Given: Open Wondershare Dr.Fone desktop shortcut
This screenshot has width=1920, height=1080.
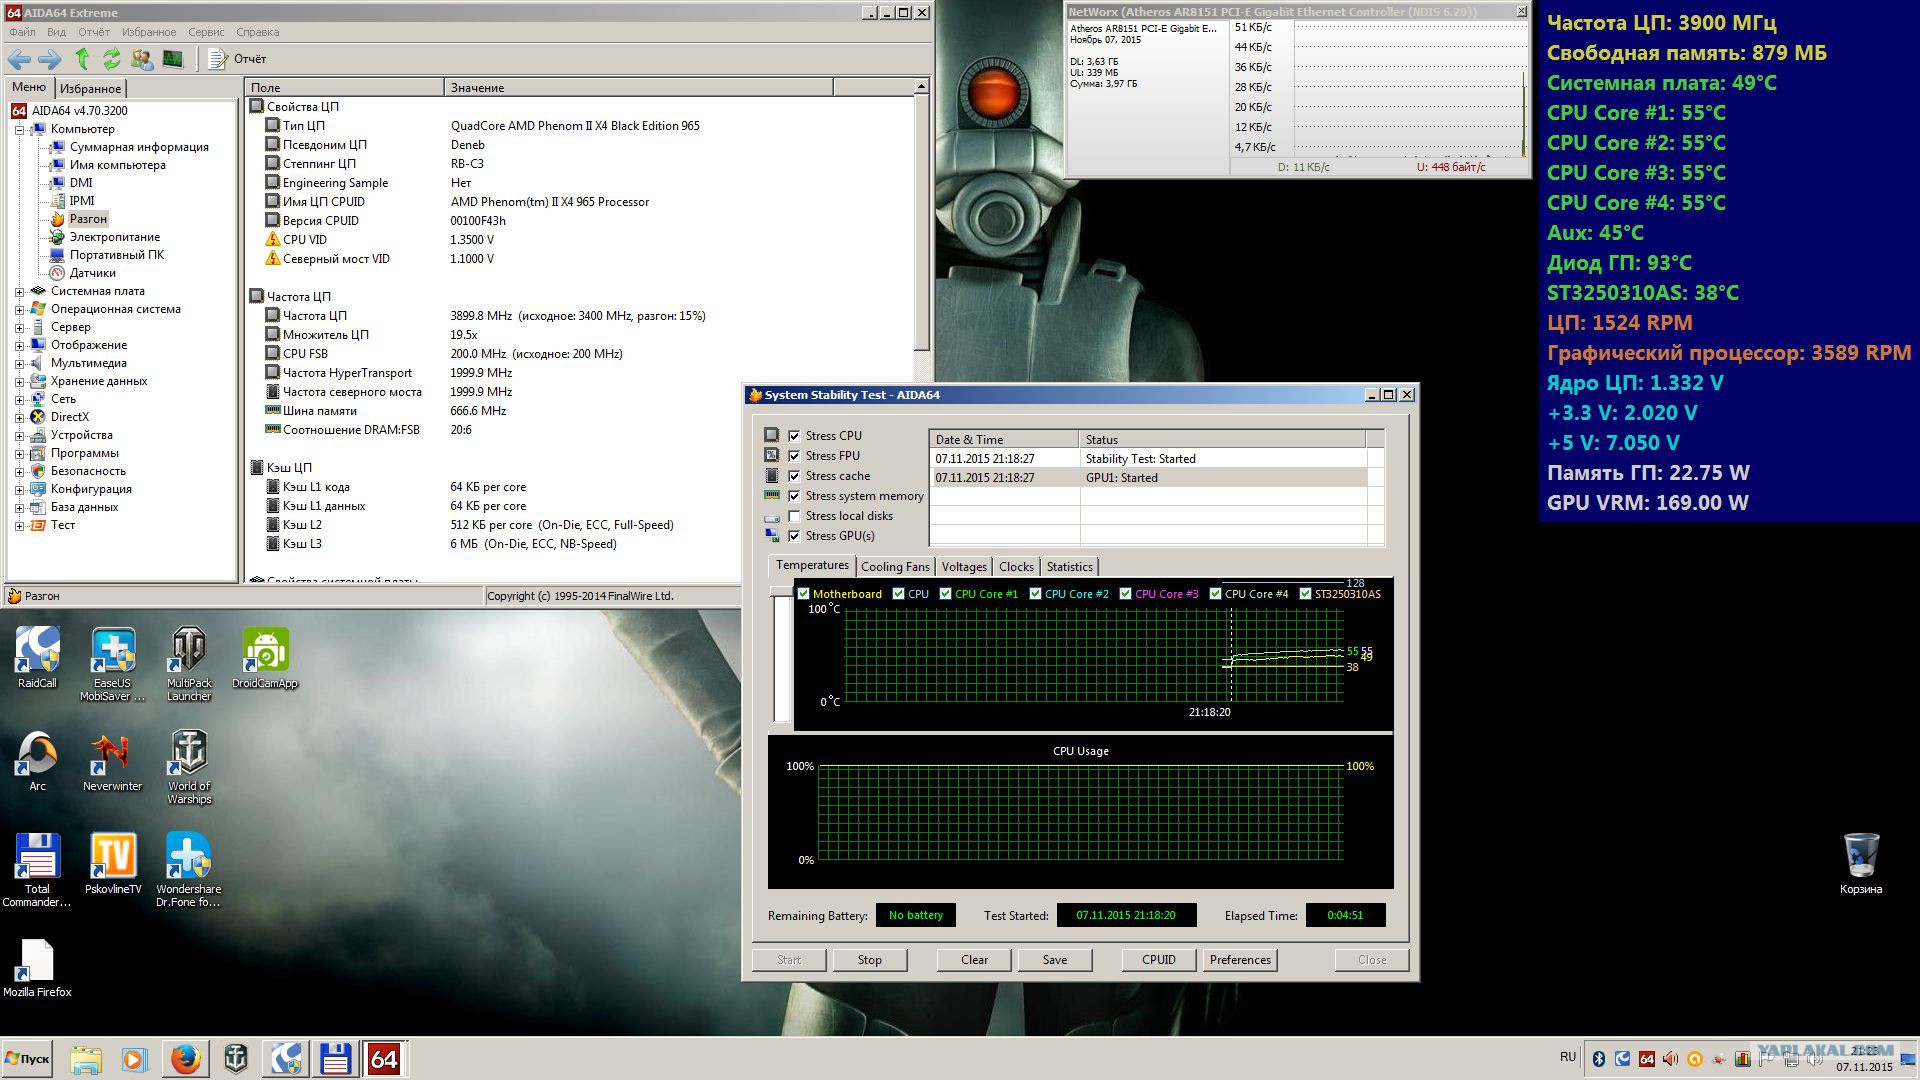Looking at the screenshot, I should click(189, 870).
